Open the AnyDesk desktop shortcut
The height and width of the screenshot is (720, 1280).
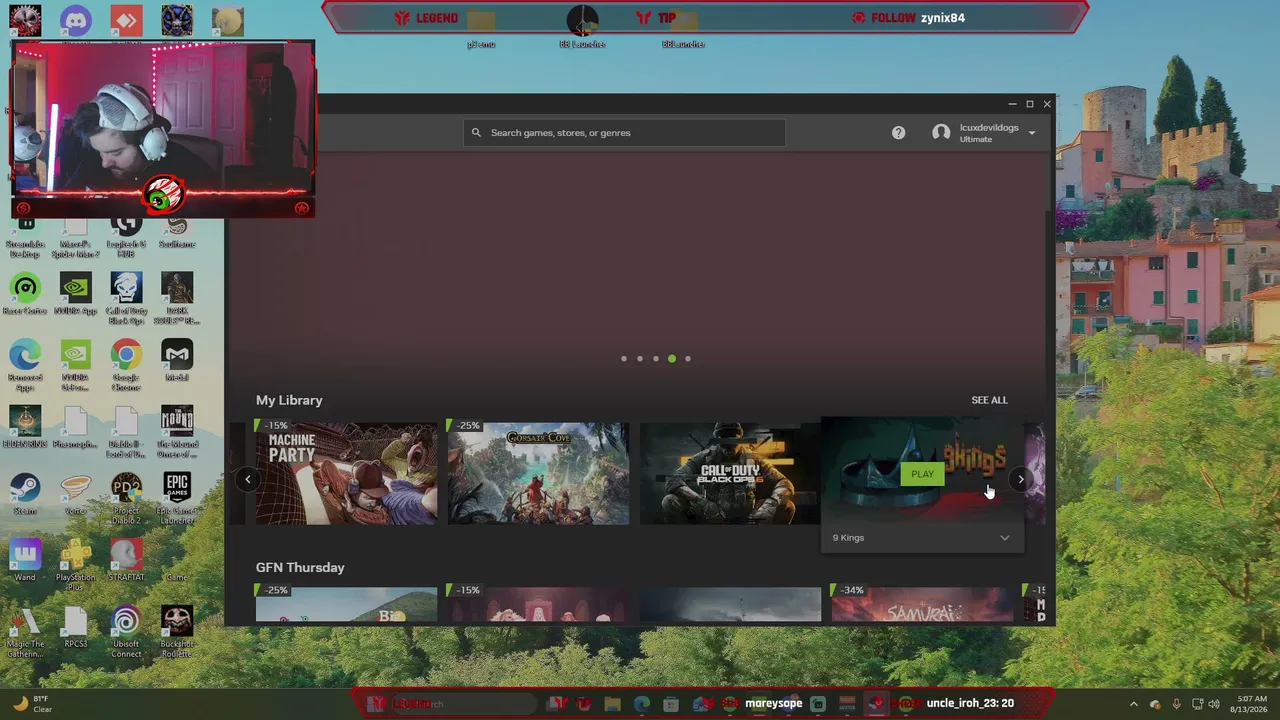(x=126, y=20)
